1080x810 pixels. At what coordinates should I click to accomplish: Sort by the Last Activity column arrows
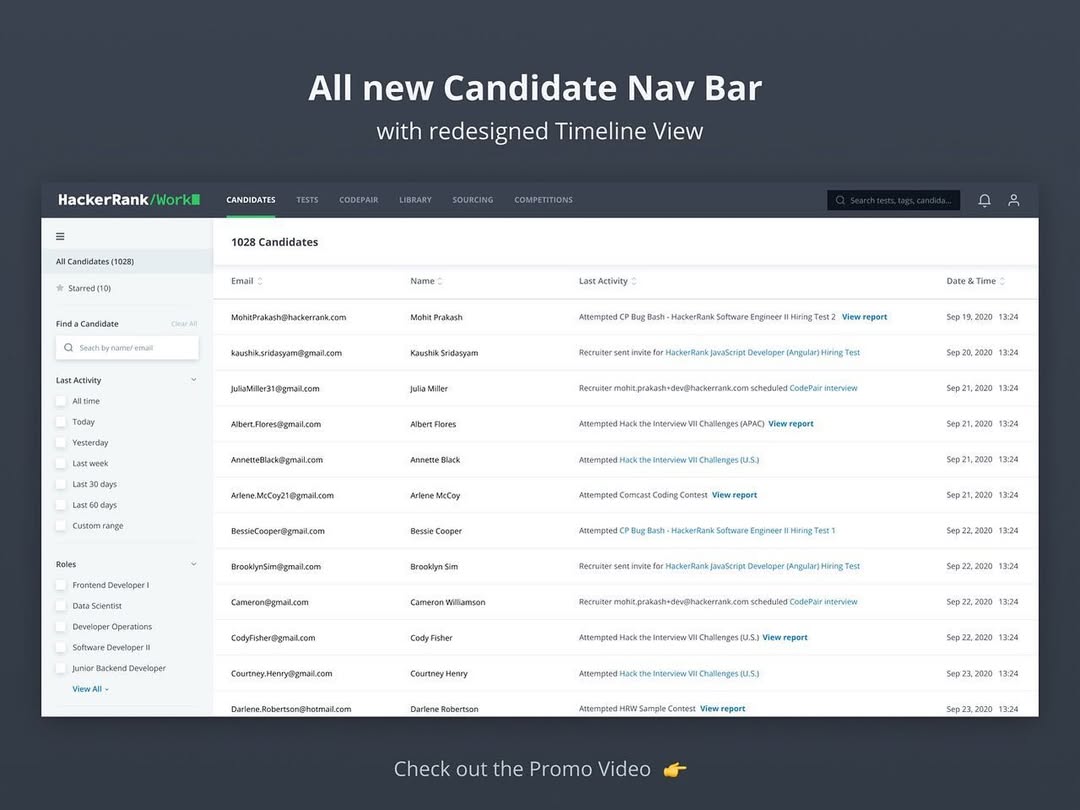(x=634, y=281)
